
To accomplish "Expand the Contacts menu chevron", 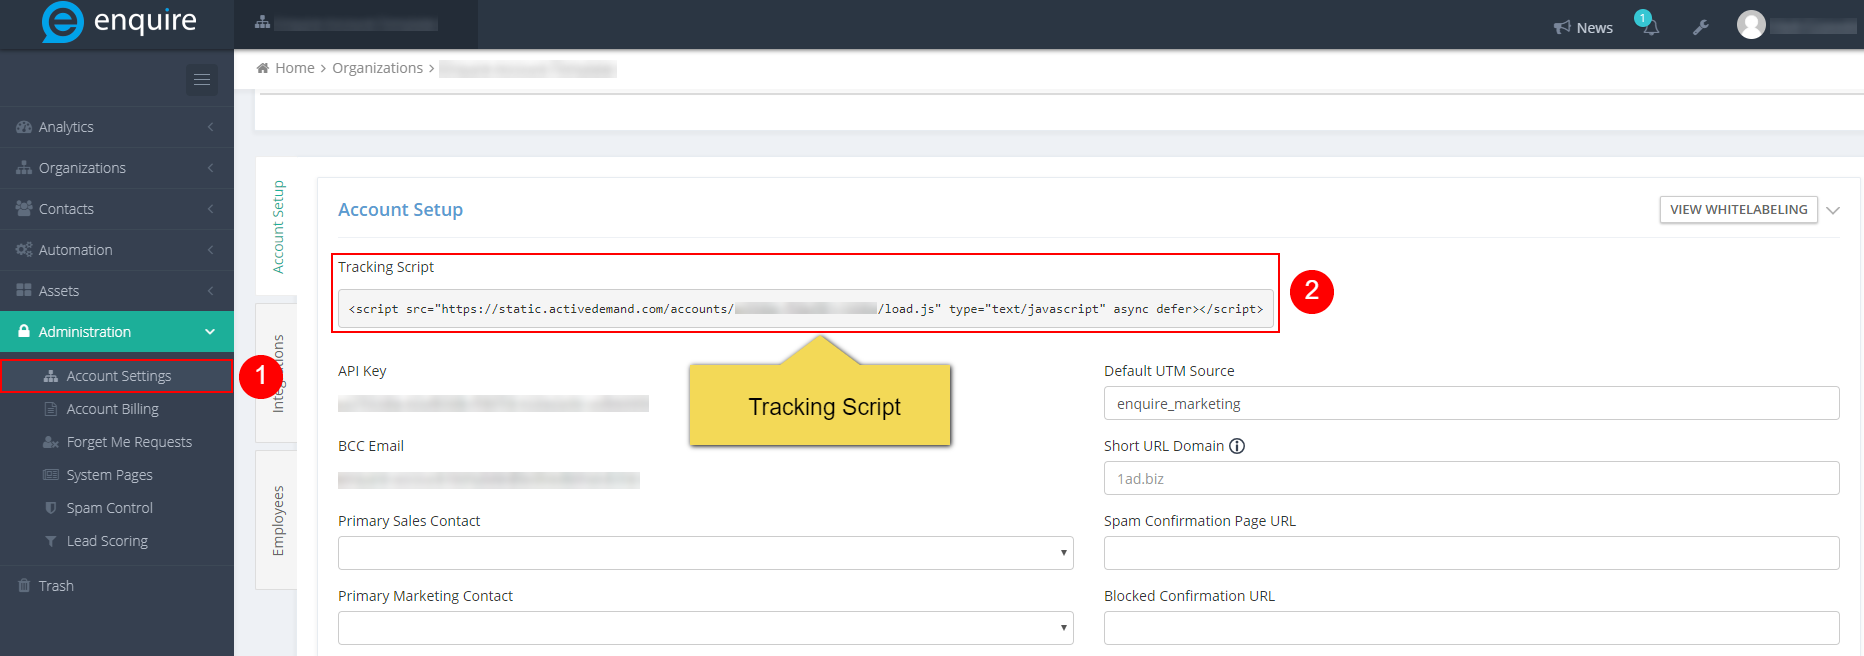I will coord(210,208).
